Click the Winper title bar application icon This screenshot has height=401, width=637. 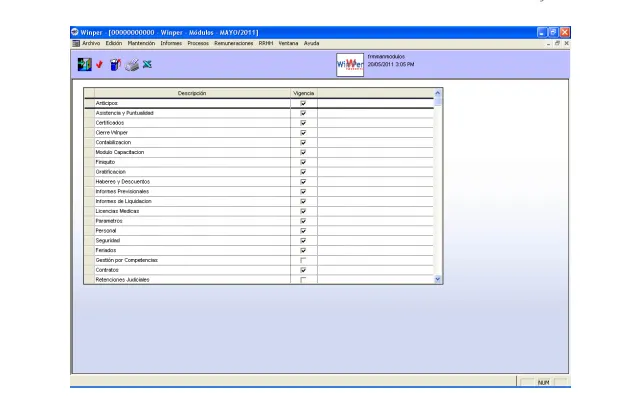[75, 32]
